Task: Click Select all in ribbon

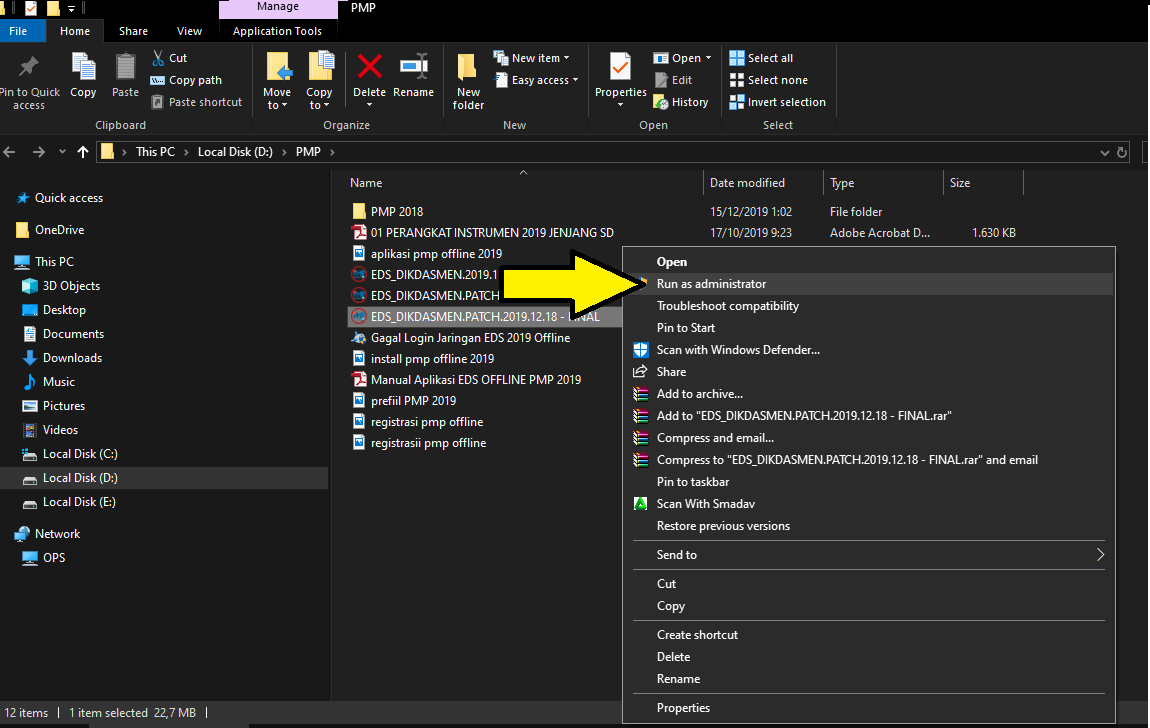Action: pyautogui.click(x=761, y=58)
